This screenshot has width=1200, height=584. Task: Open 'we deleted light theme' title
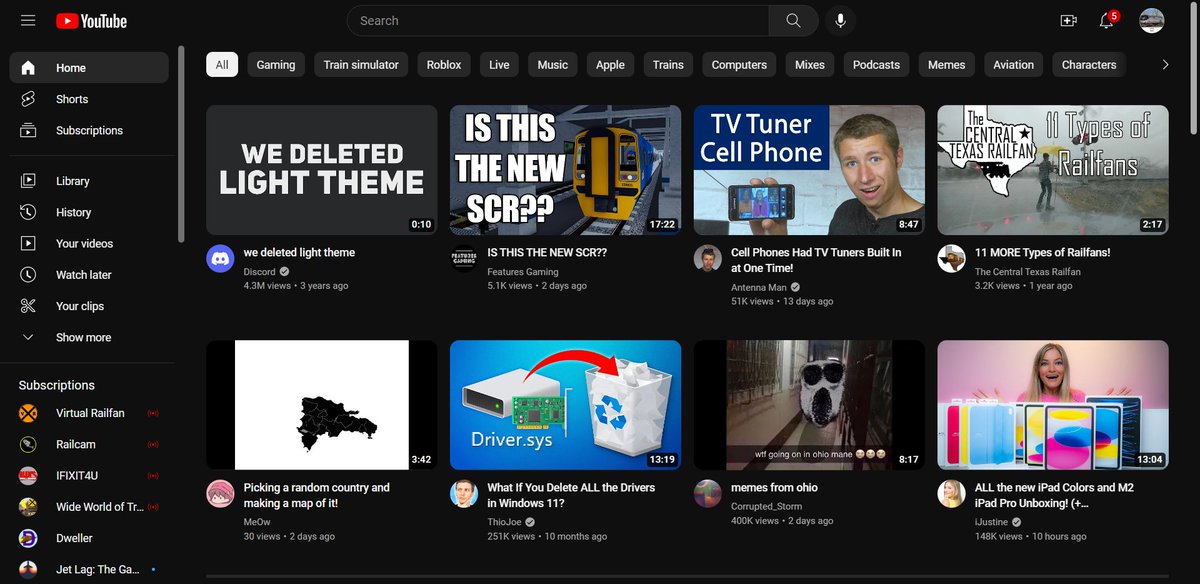click(299, 253)
